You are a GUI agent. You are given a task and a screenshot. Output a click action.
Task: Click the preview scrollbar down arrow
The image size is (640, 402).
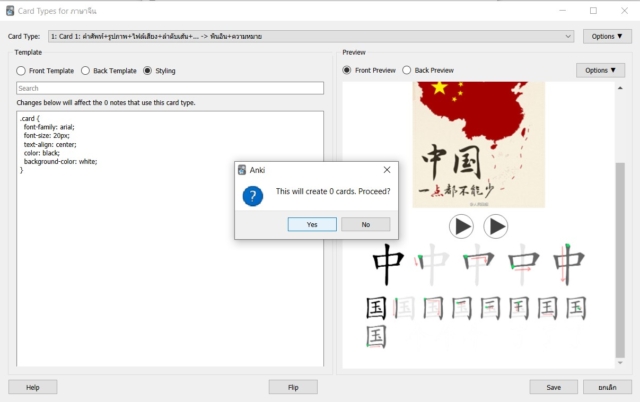pos(620,362)
